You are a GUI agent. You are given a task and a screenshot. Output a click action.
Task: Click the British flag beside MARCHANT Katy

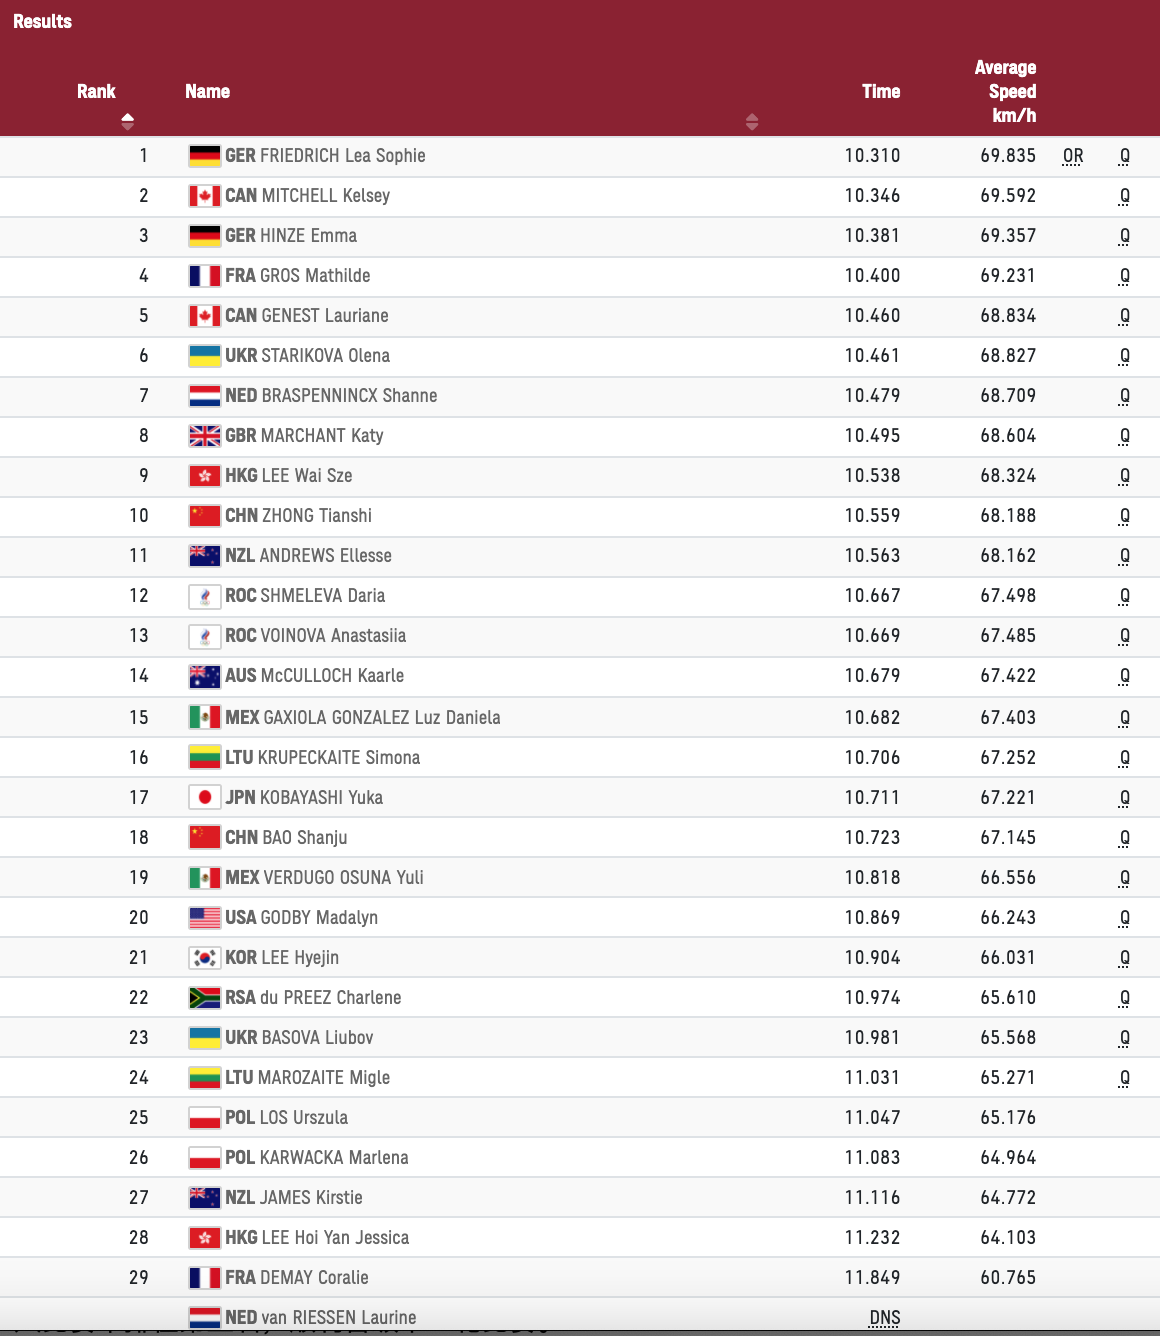point(205,436)
